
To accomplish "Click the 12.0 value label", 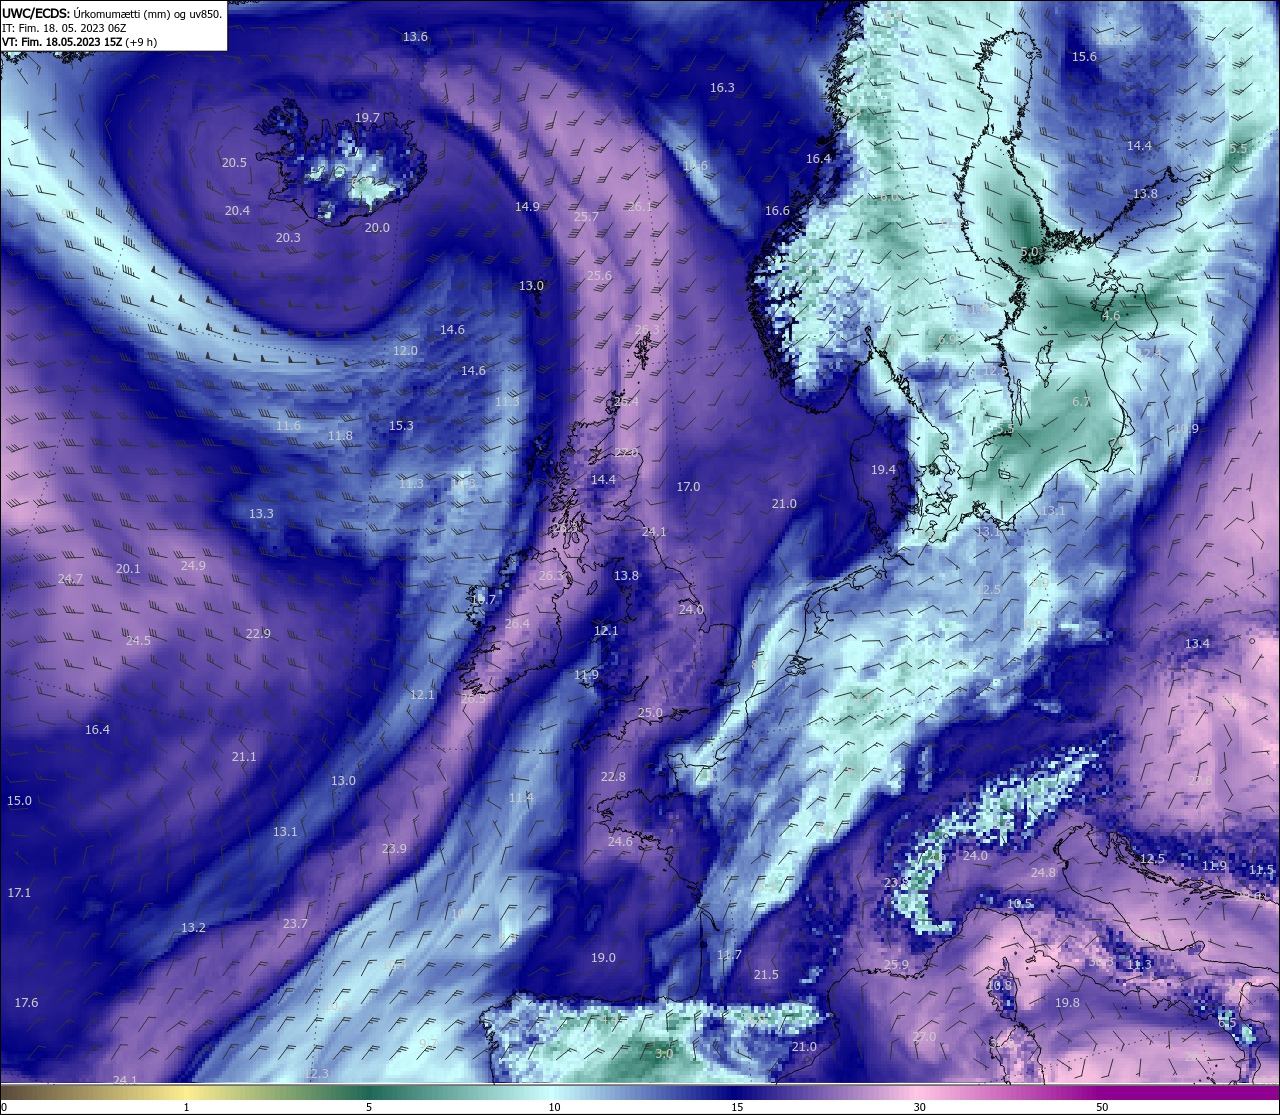I will click(x=405, y=351).
